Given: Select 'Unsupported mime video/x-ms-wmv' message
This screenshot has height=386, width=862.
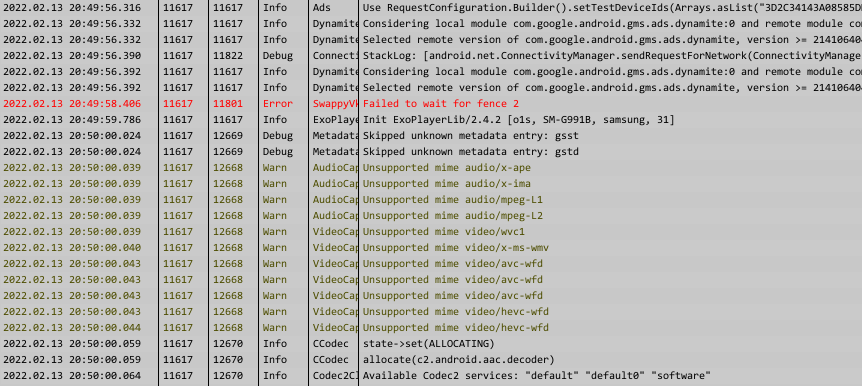Looking at the screenshot, I should pos(456,247).
